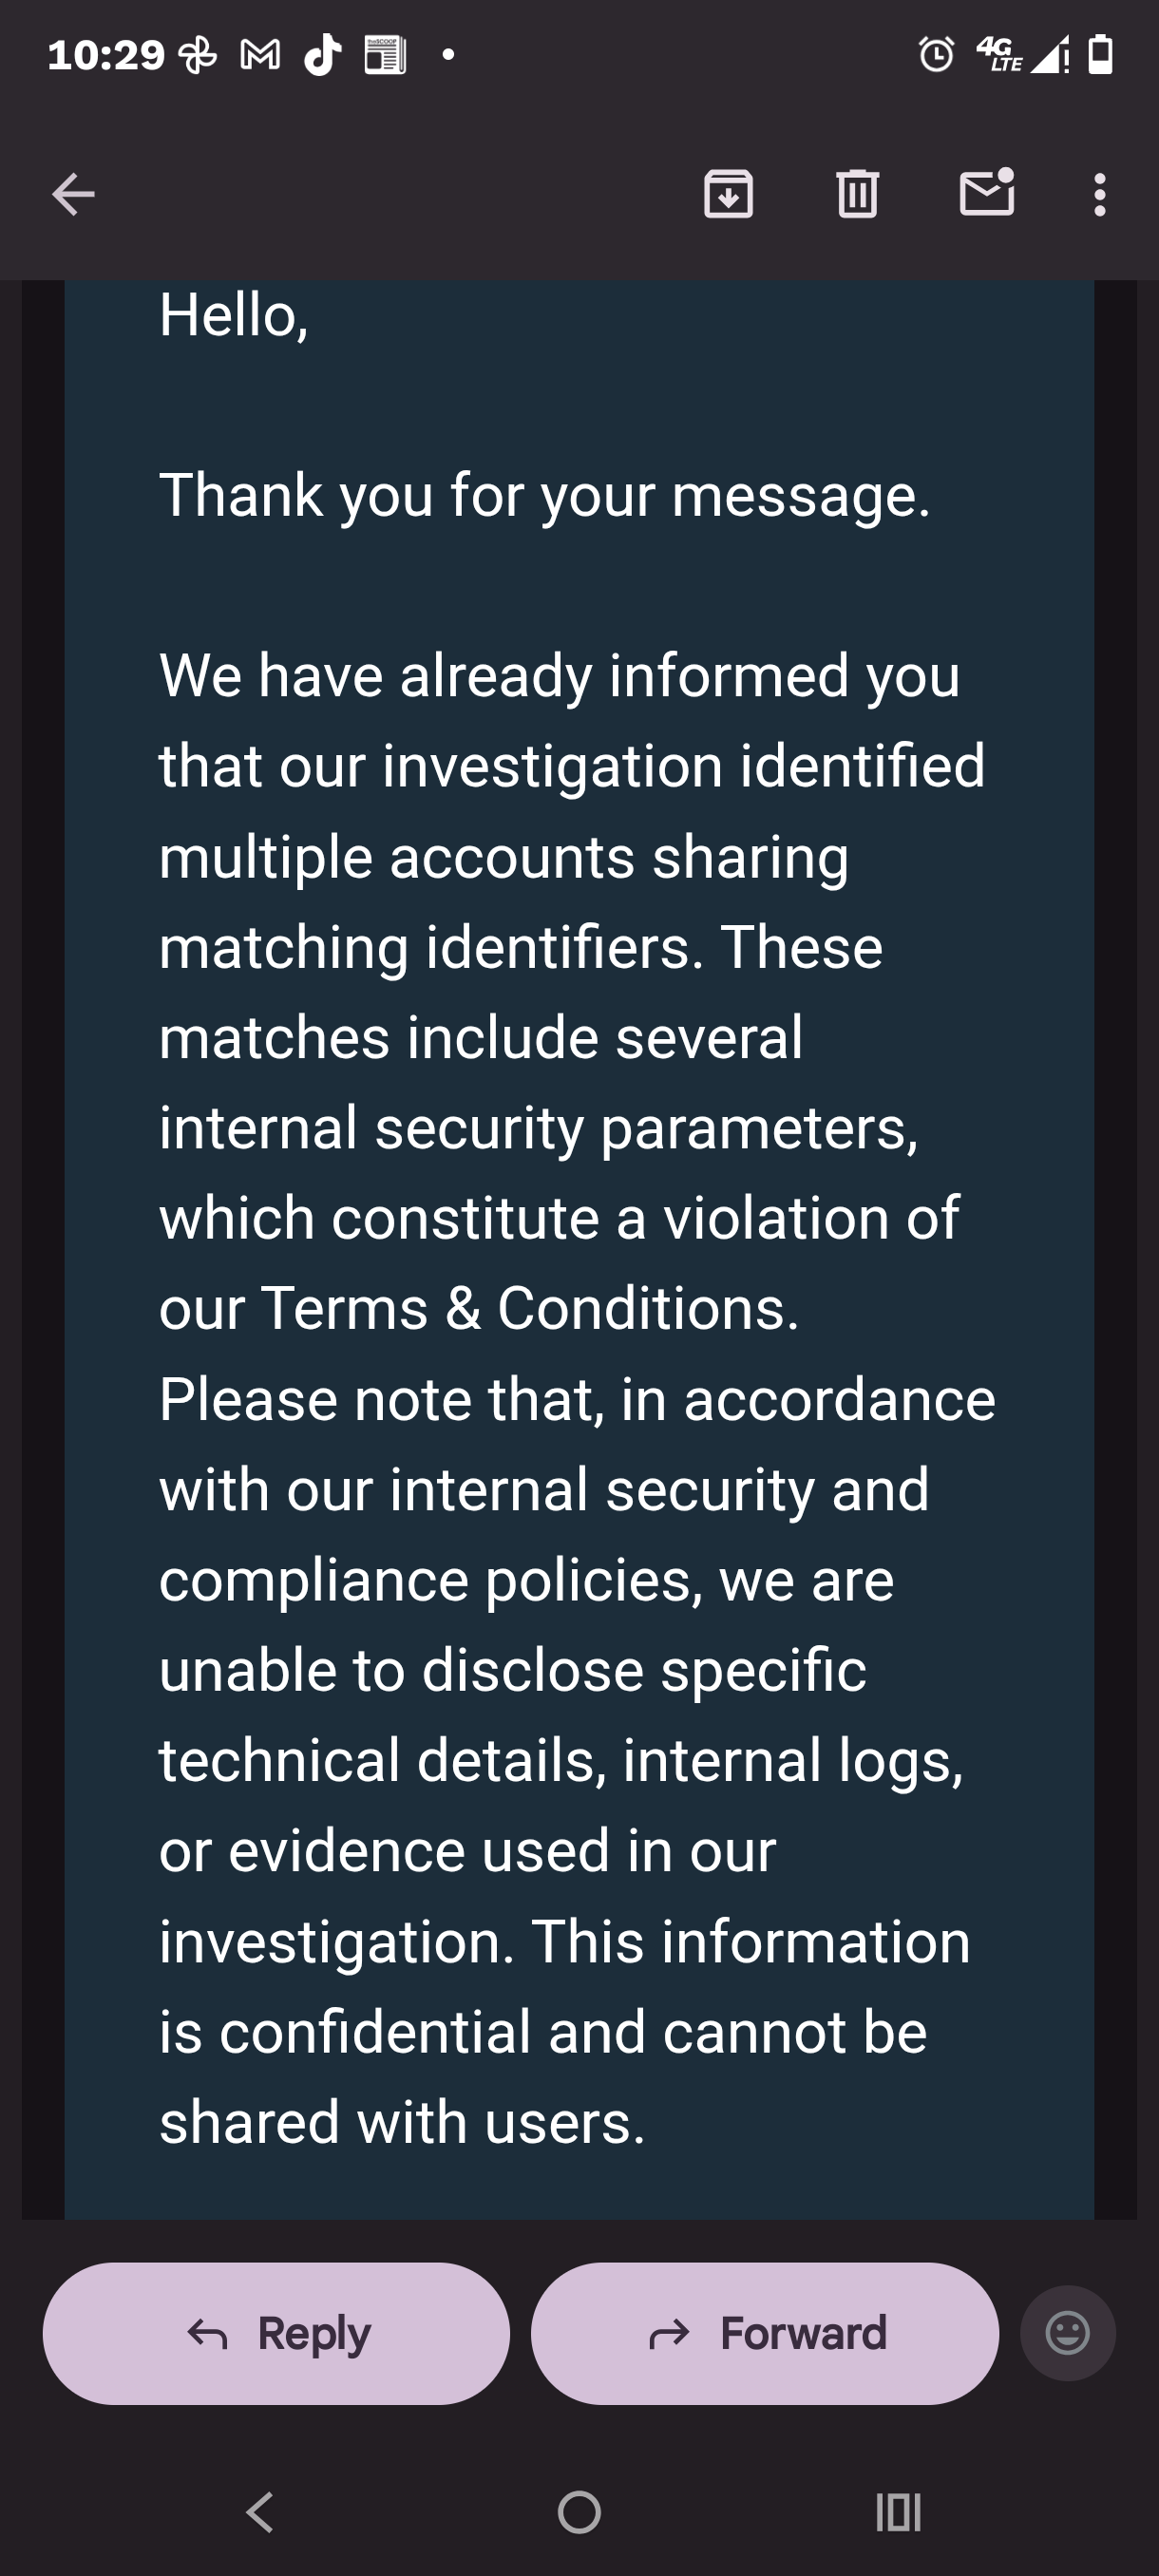Tap the "Thank you for your message." line
The height and width of the screenshot is (2576, 1159).
545,495
